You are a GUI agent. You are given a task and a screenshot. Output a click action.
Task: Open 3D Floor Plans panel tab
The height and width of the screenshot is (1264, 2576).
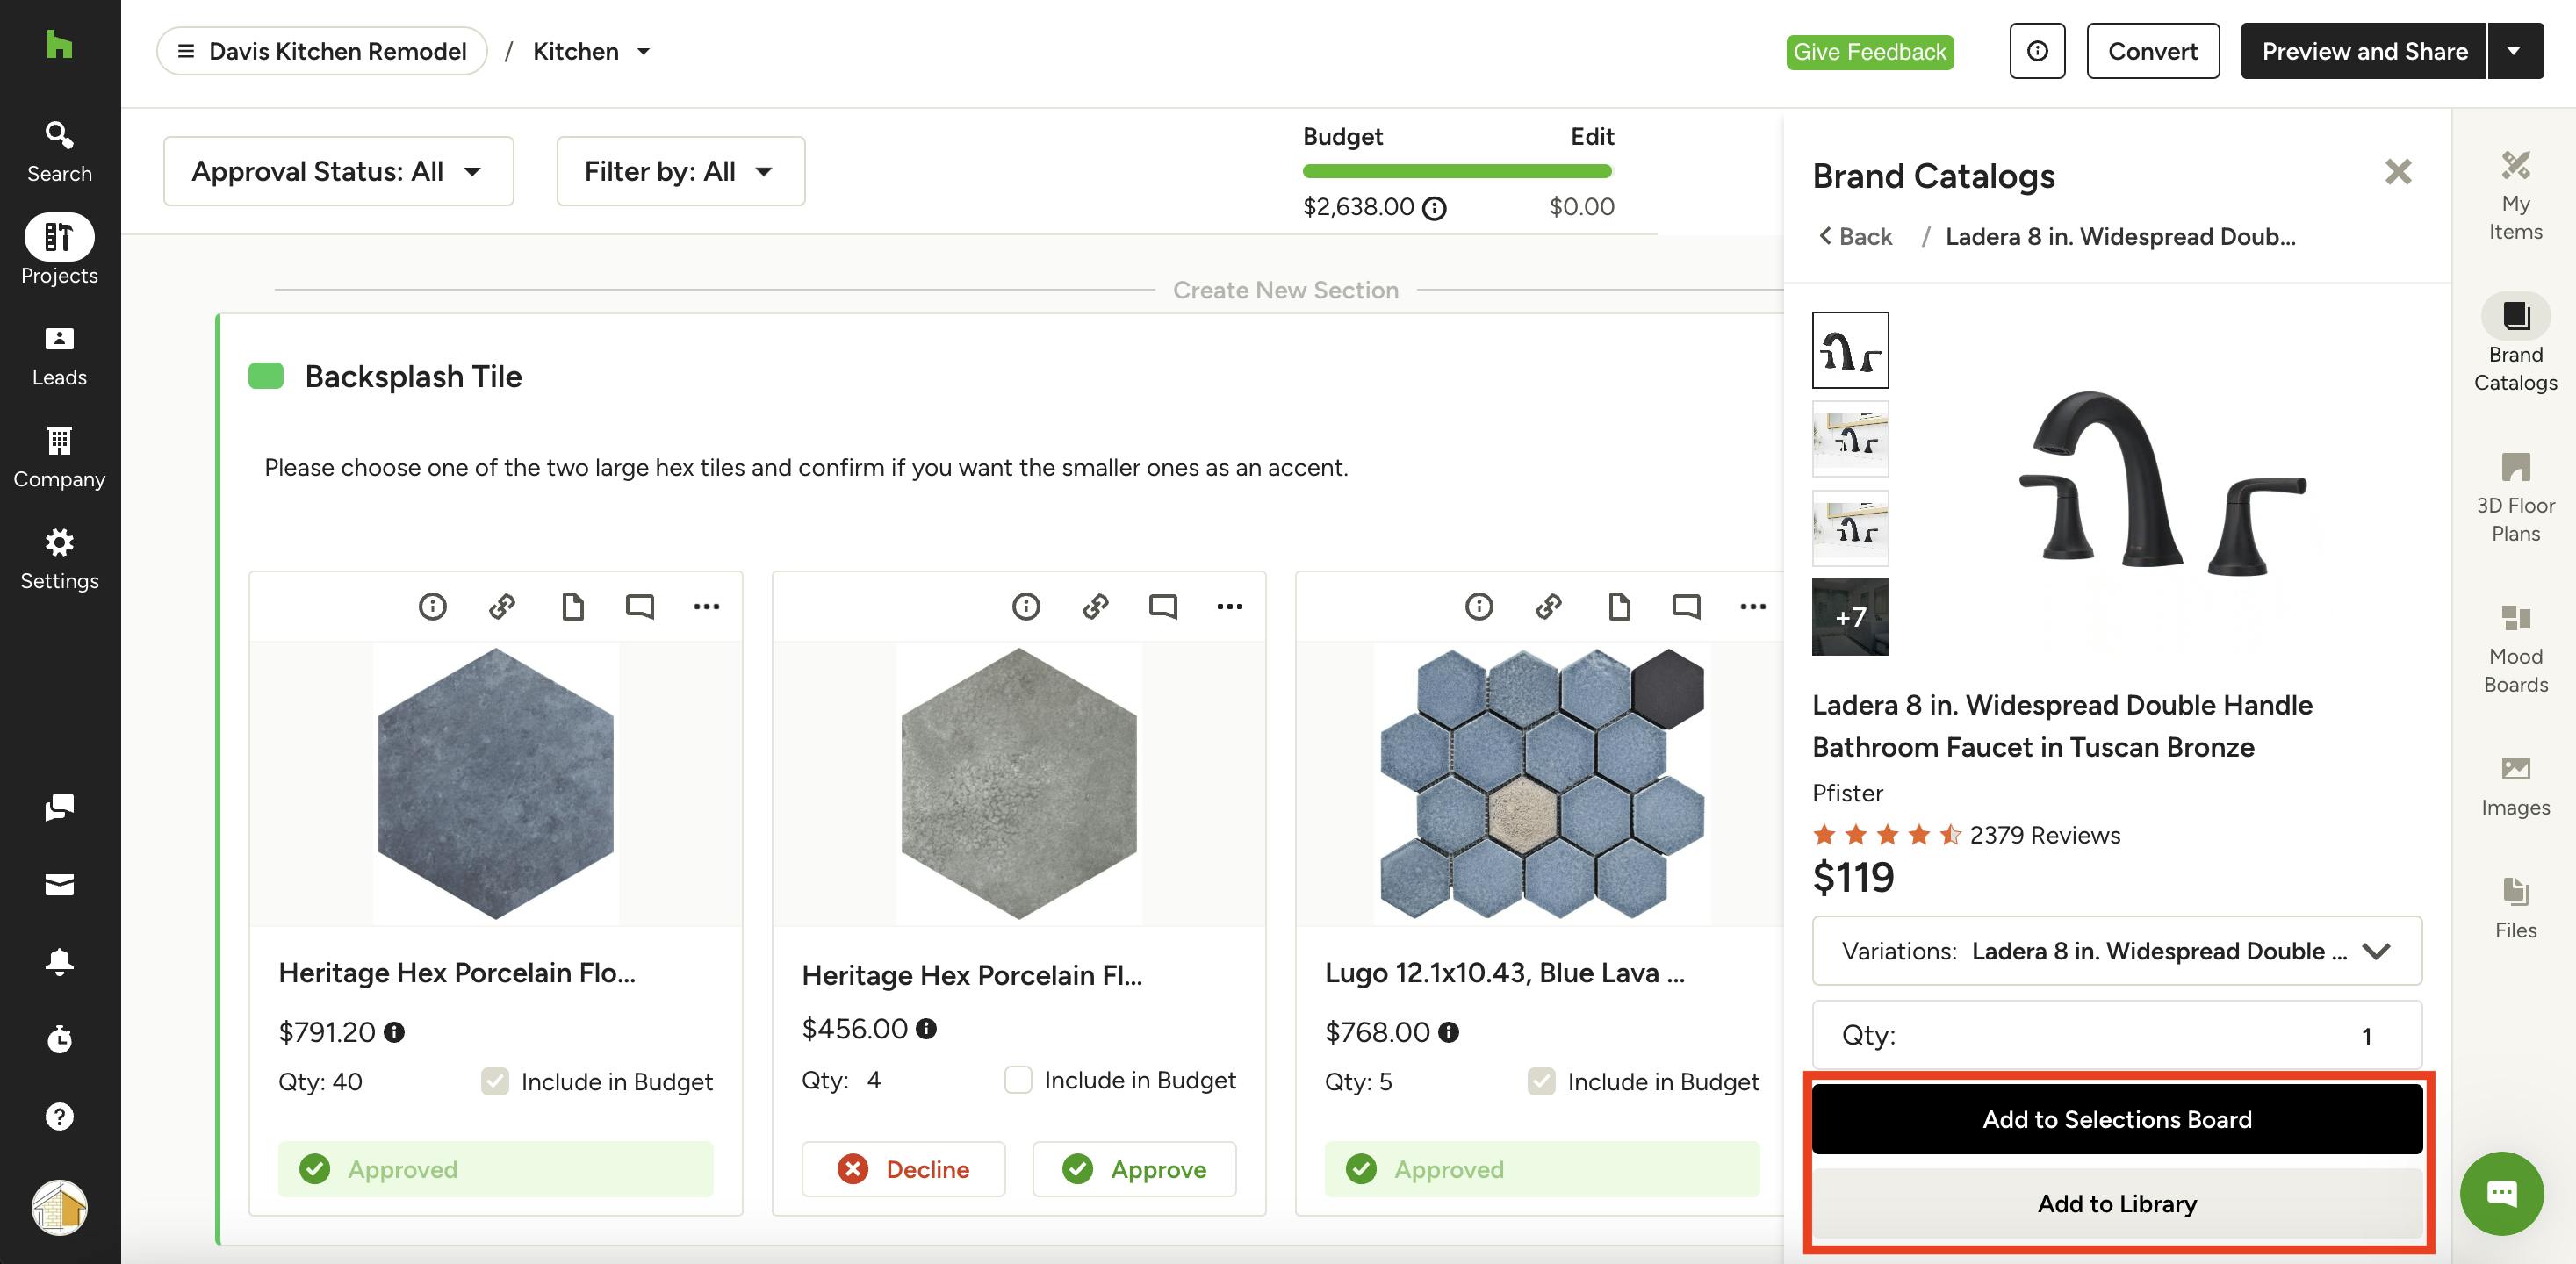point(2515,498)
